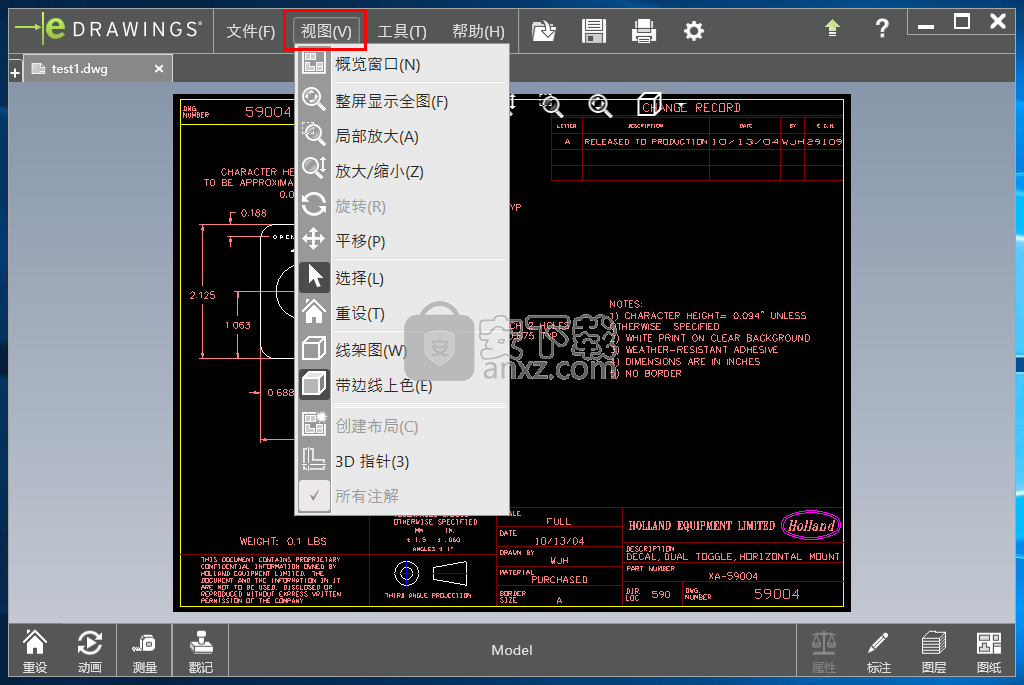
Task: Choose 3D 指针(3) menu entry
Action: (x=402, y=461)
